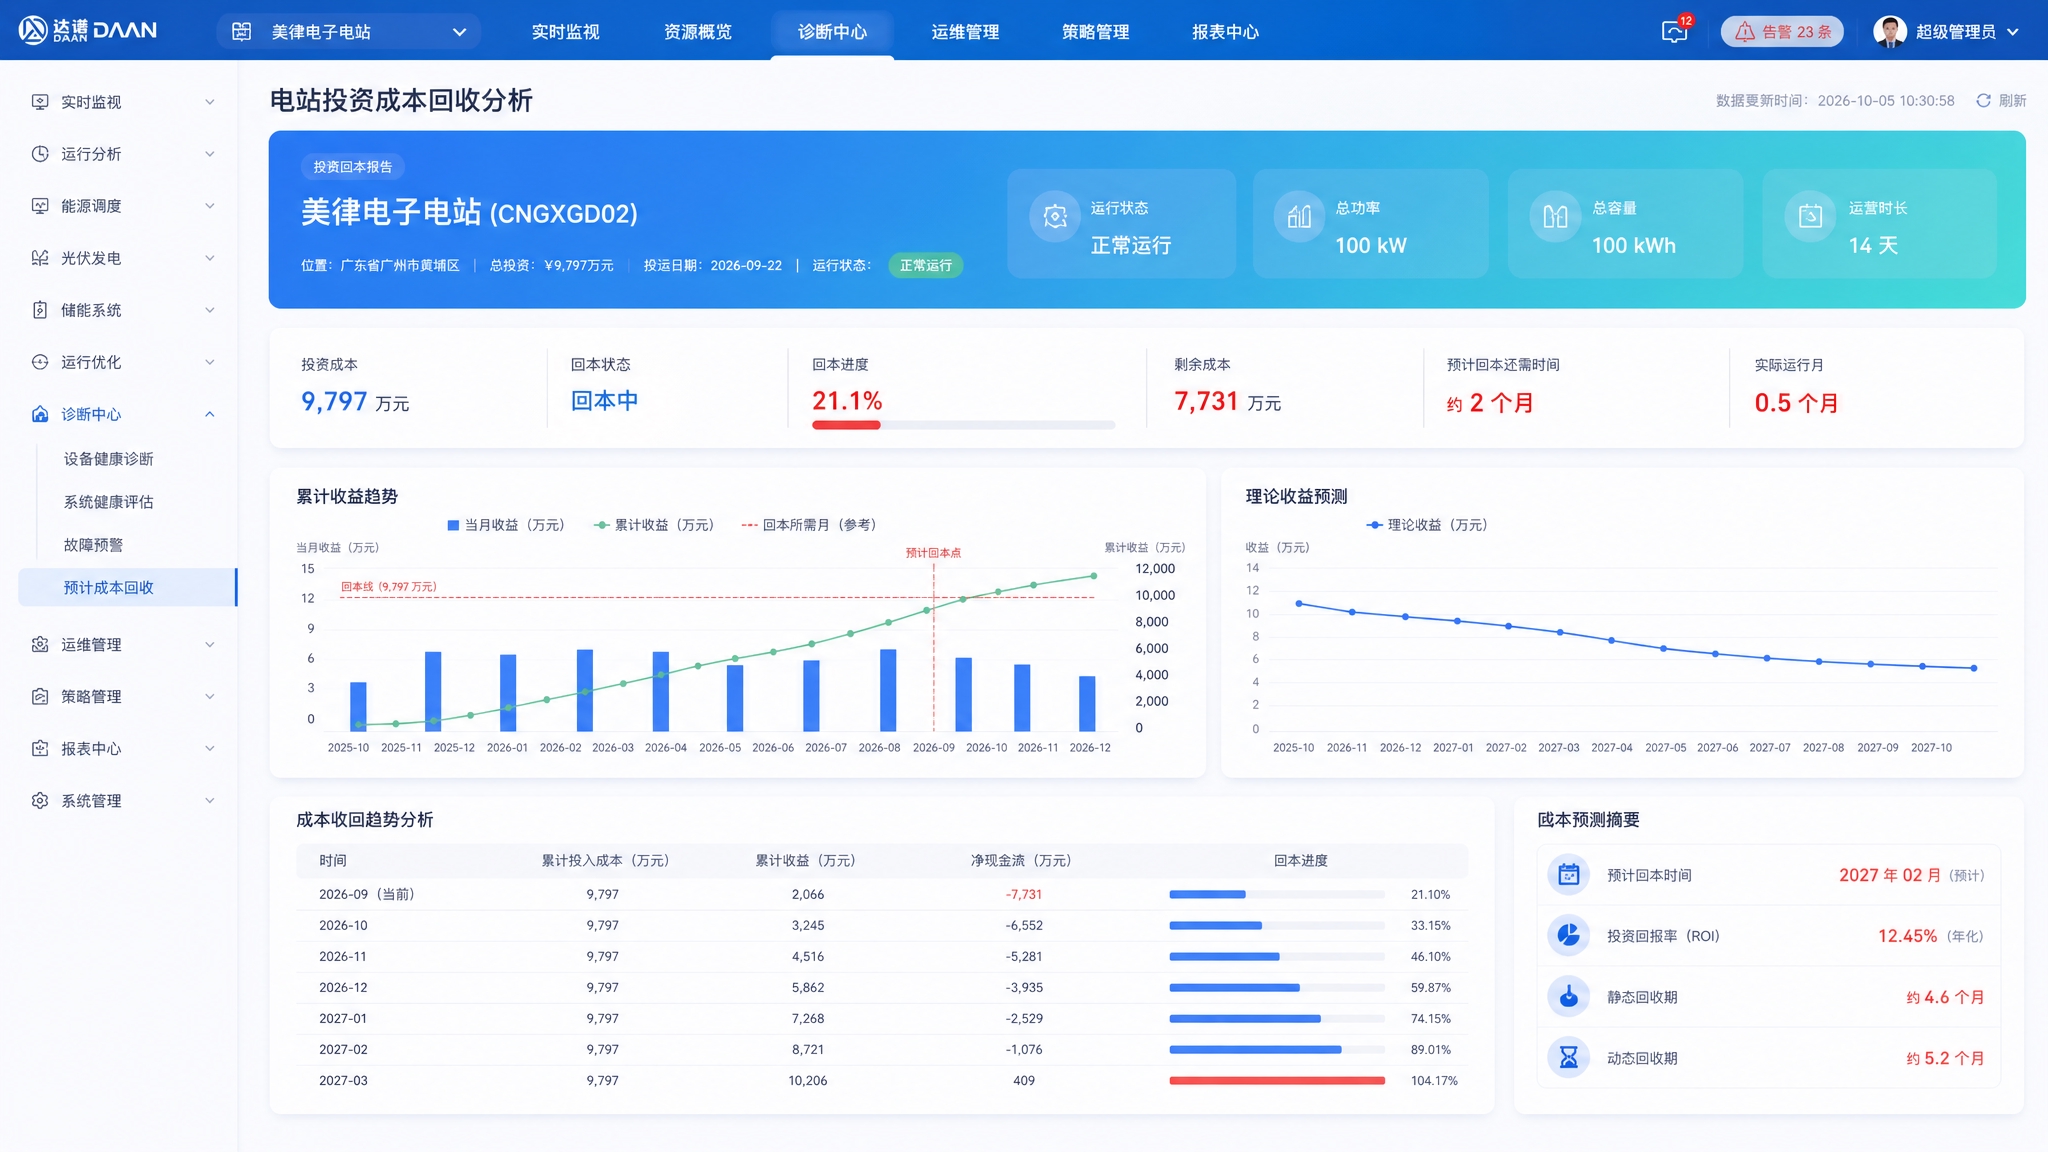Screen dimensions: 2048x1152
Task: Click the 投资回报率 pie chart icon
Action: (1569, 936)
